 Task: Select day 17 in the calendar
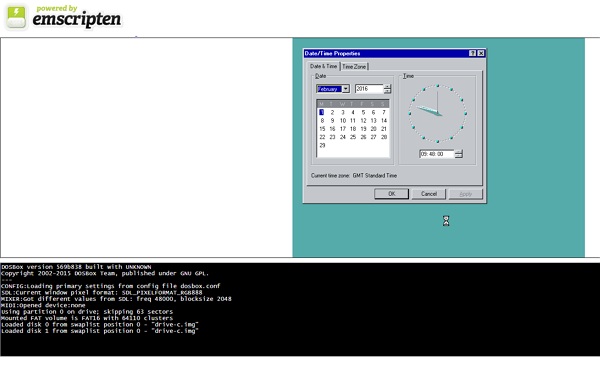[343, 129]
